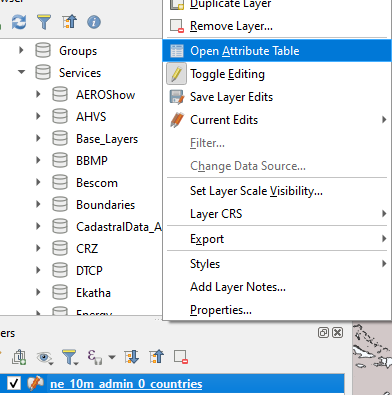
Task: Click the AEROShow folder database icon
Action: [x=60, y=94]
